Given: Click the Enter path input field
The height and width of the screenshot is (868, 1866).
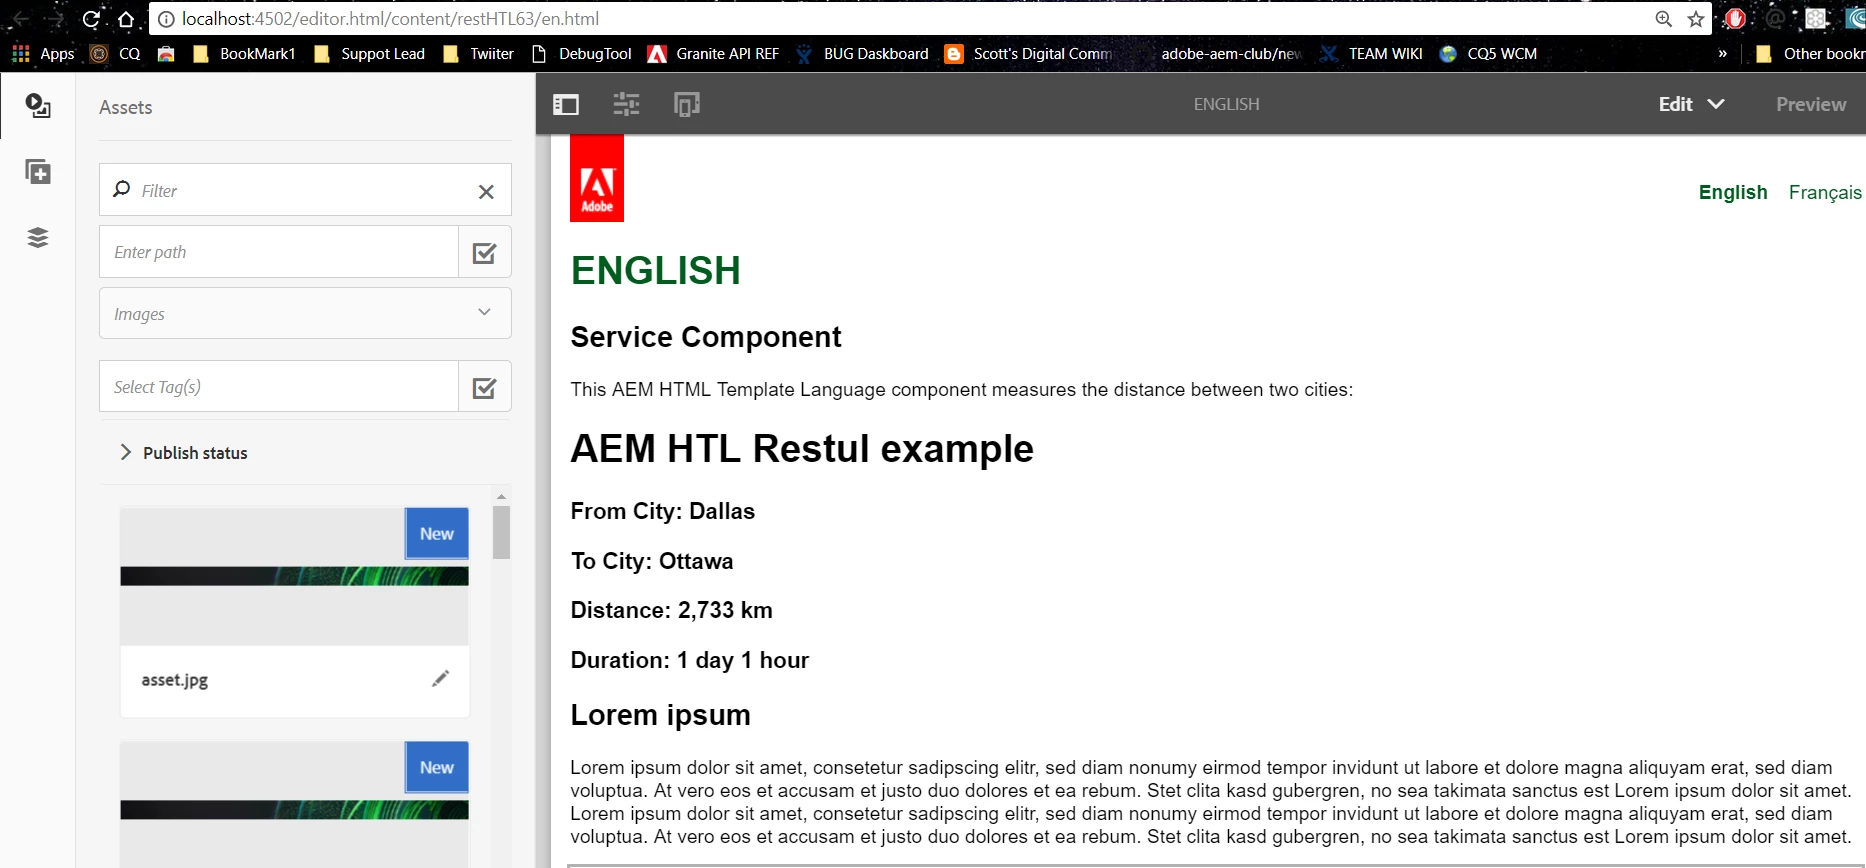Looking at the screenshot, I should [x=279, y=252].
